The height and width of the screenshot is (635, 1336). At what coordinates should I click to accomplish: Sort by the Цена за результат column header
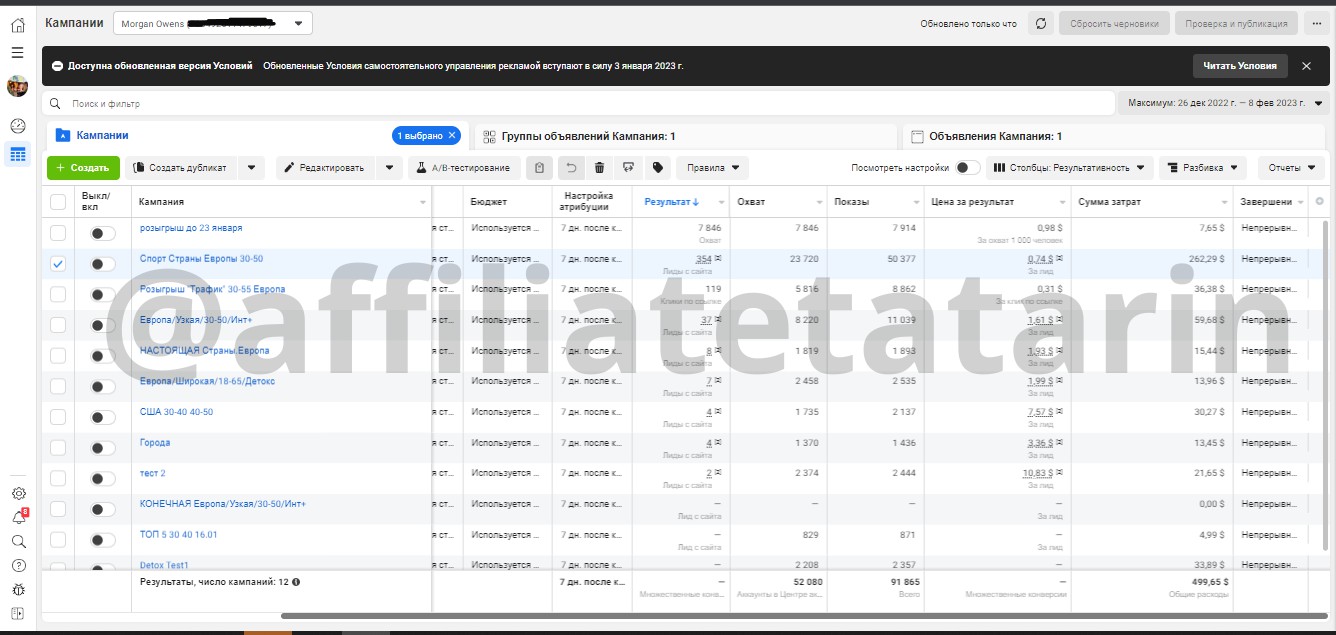pos(972,202)
